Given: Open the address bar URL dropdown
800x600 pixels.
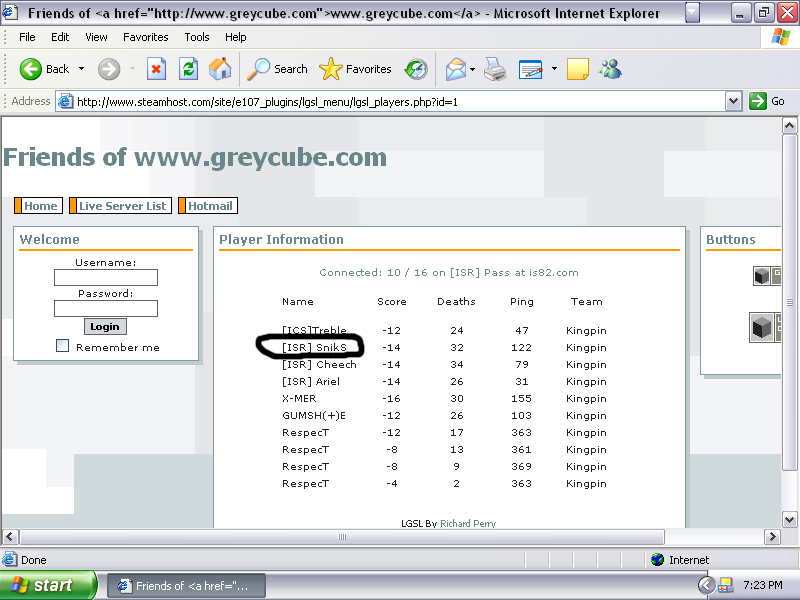Looking at the screenshot, I should (x=733, y=102).
